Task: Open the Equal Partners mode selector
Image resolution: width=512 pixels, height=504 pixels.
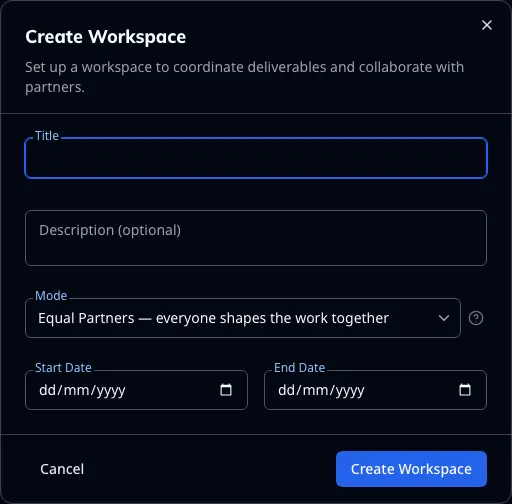Action: (243, 318)
